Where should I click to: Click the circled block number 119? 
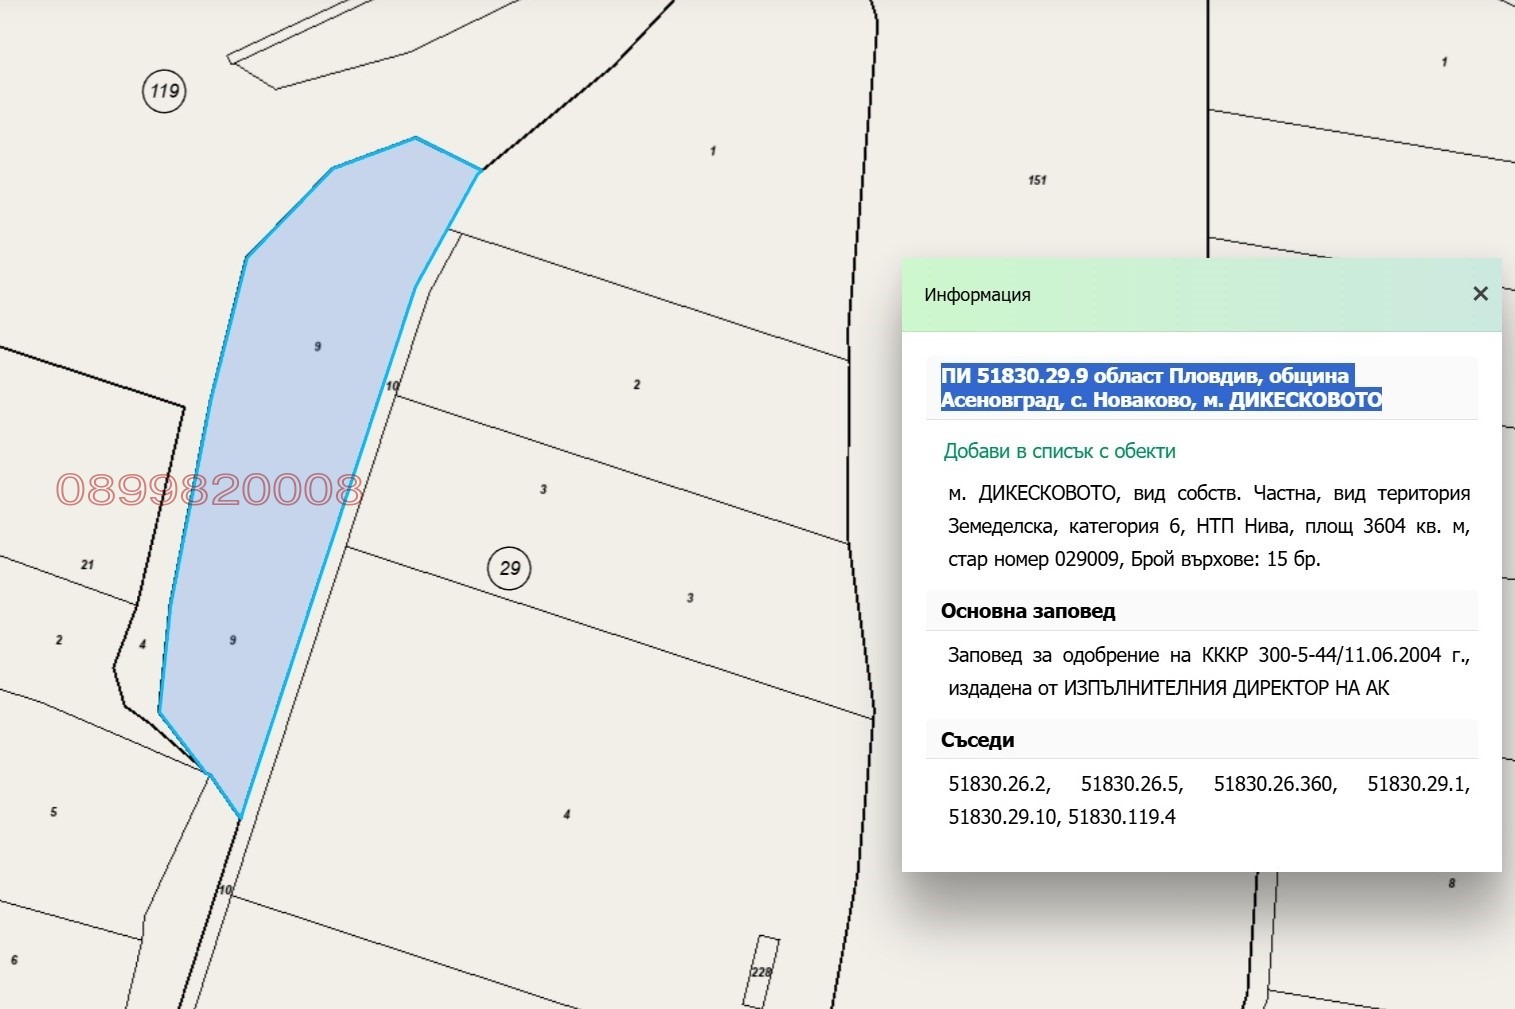click(164, 91)
